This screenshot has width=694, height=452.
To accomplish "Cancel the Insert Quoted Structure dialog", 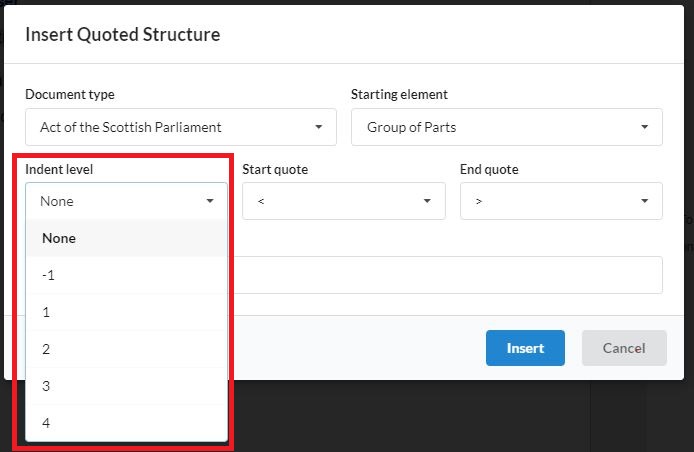I will [623, 348].
